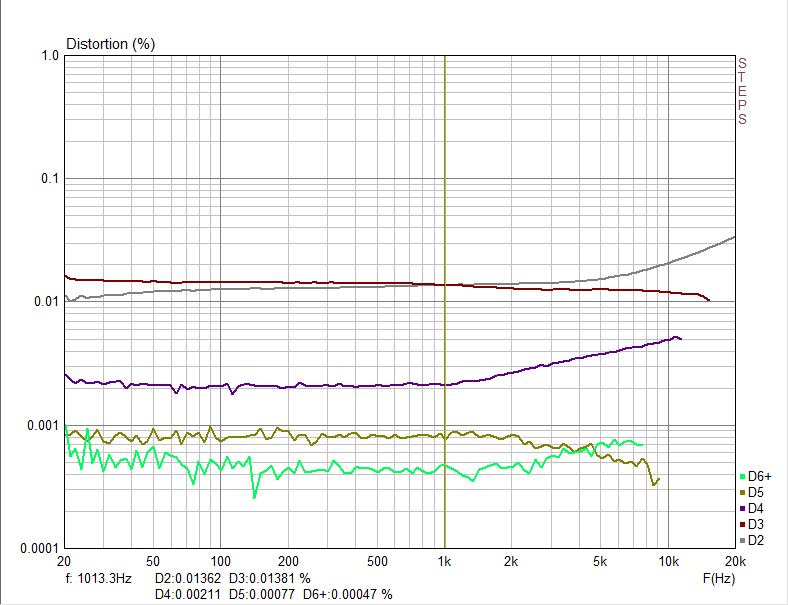This screenshot has height=605, width=788.
Task: Click the 500 x-axis tick label
Action: [x=377, y=562]
